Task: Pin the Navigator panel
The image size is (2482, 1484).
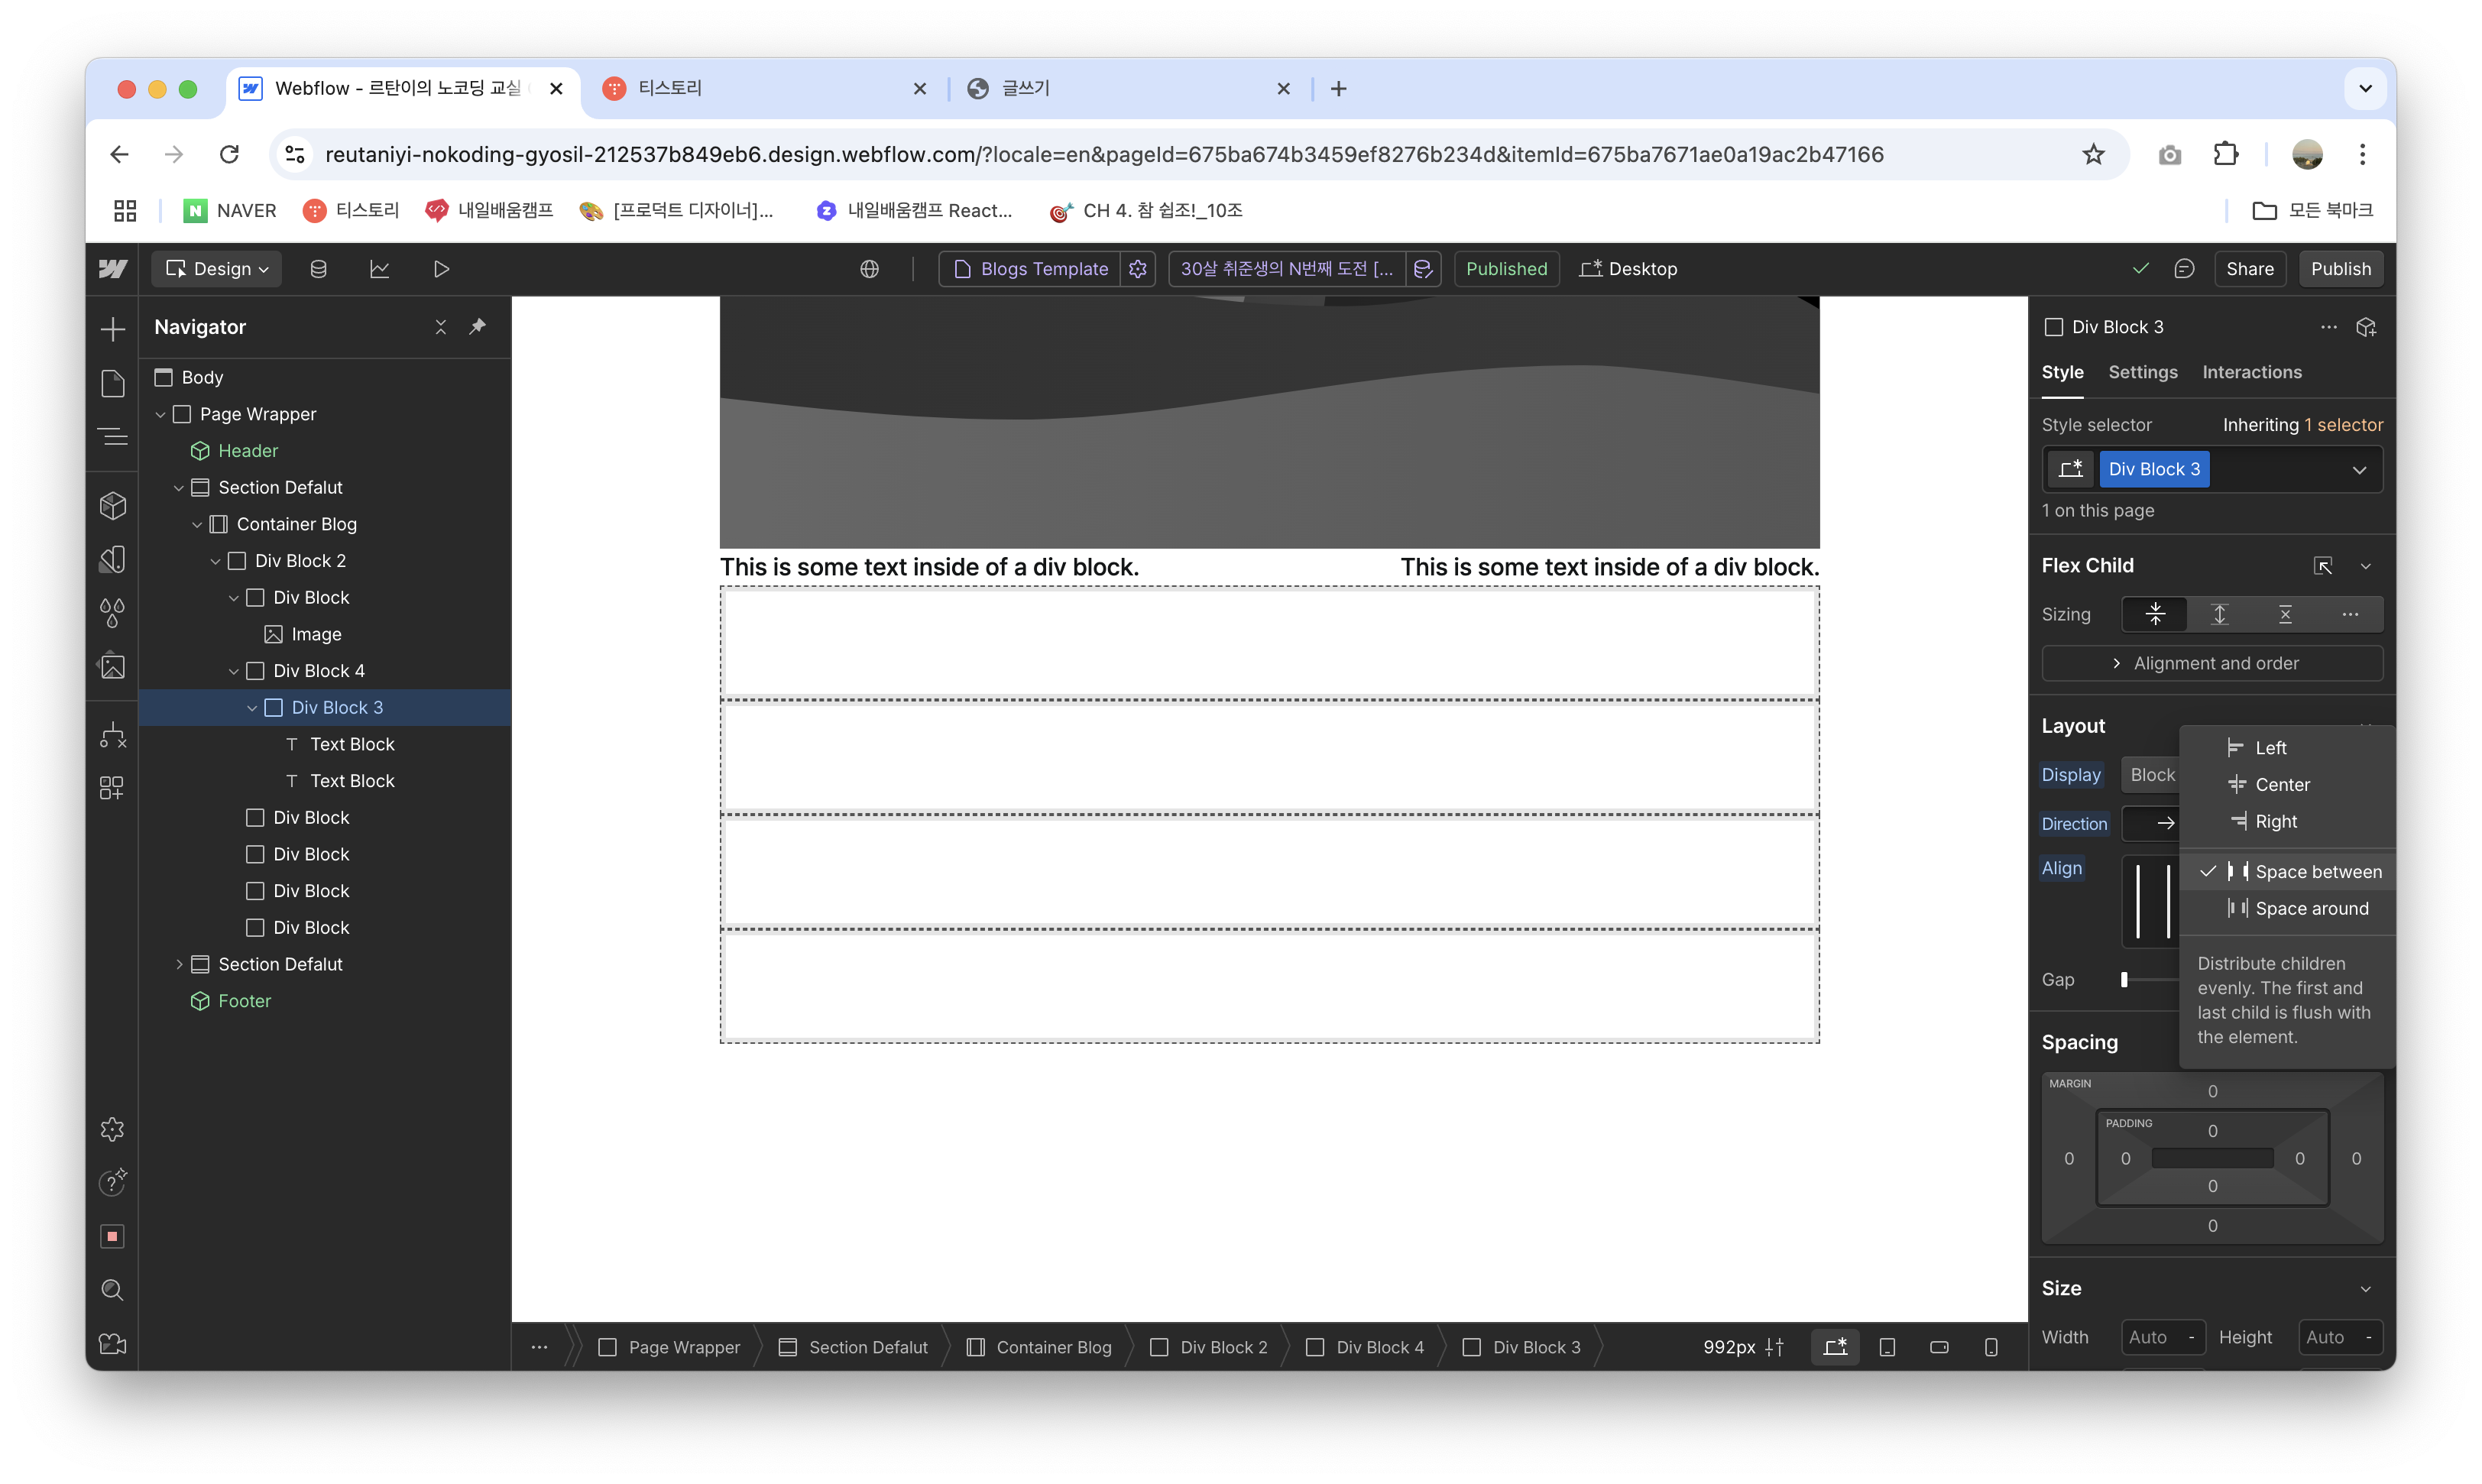Action: pyautogui.click(x=478, y=327)
